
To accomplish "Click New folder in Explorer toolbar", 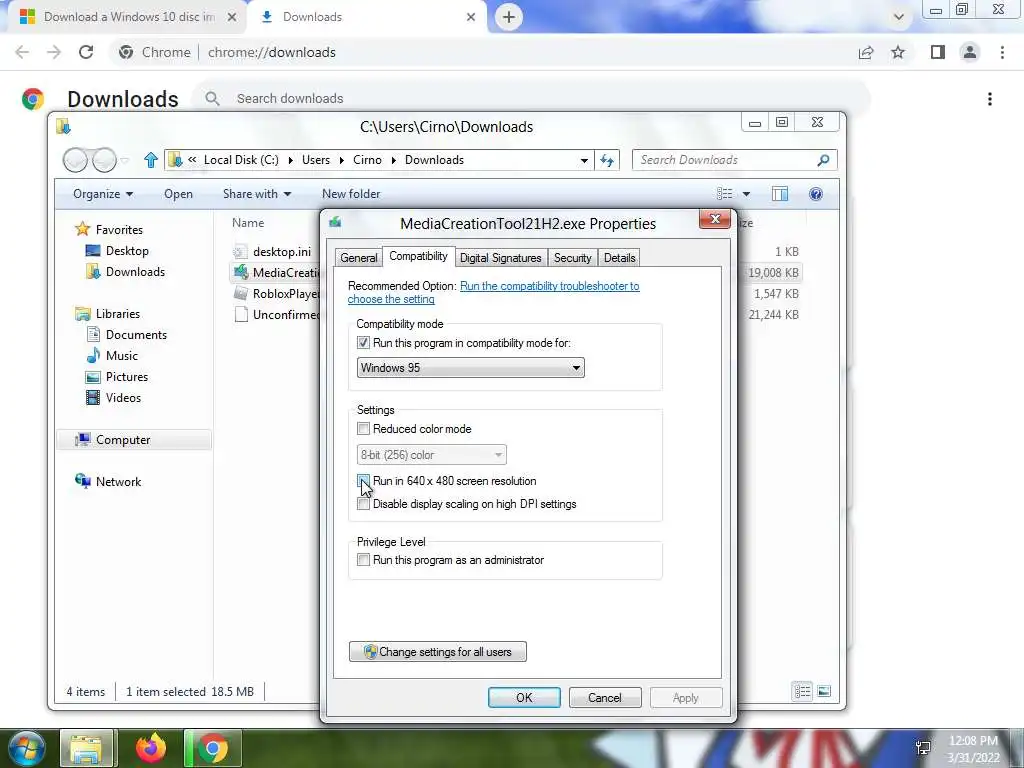I will coord(351,194).
